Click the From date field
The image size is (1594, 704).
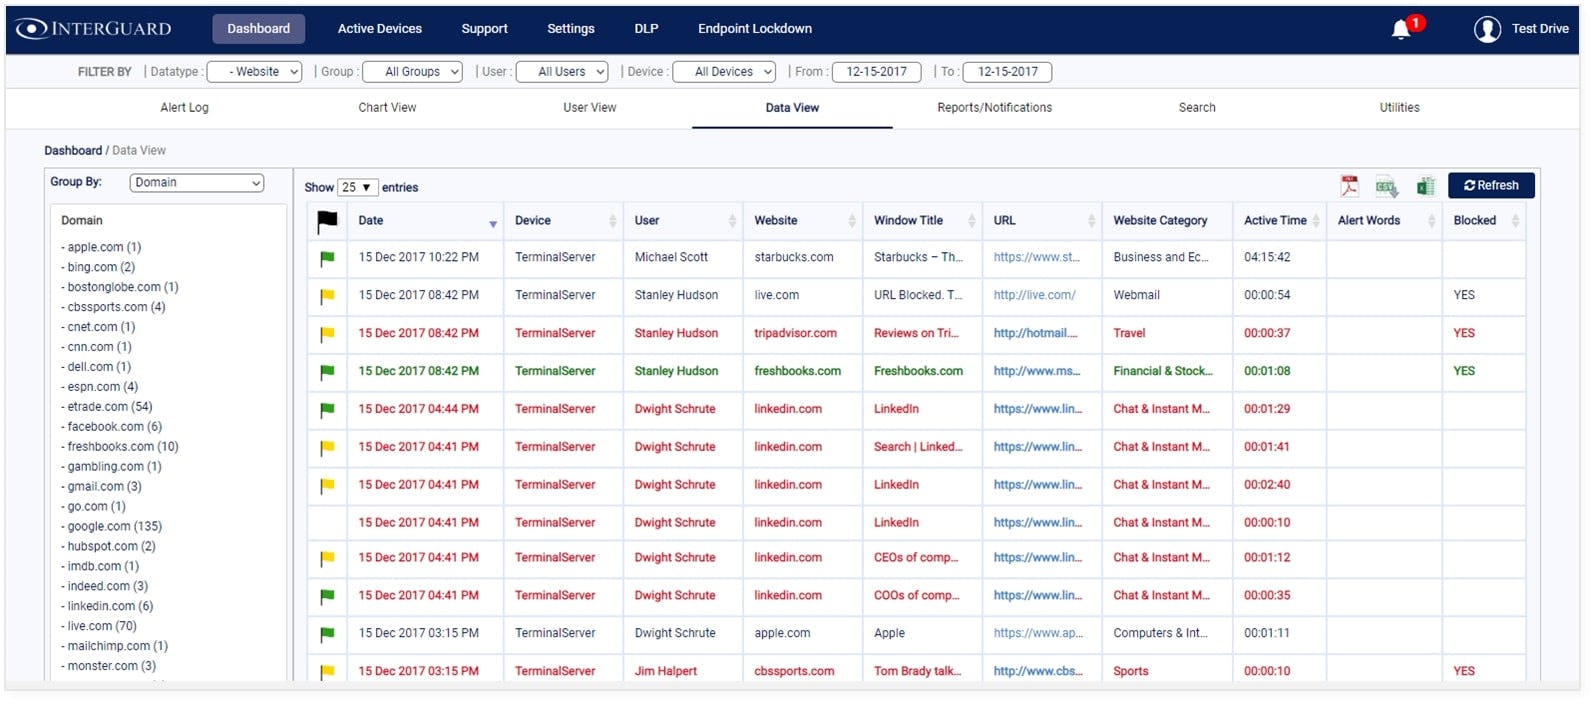point(876,72)
